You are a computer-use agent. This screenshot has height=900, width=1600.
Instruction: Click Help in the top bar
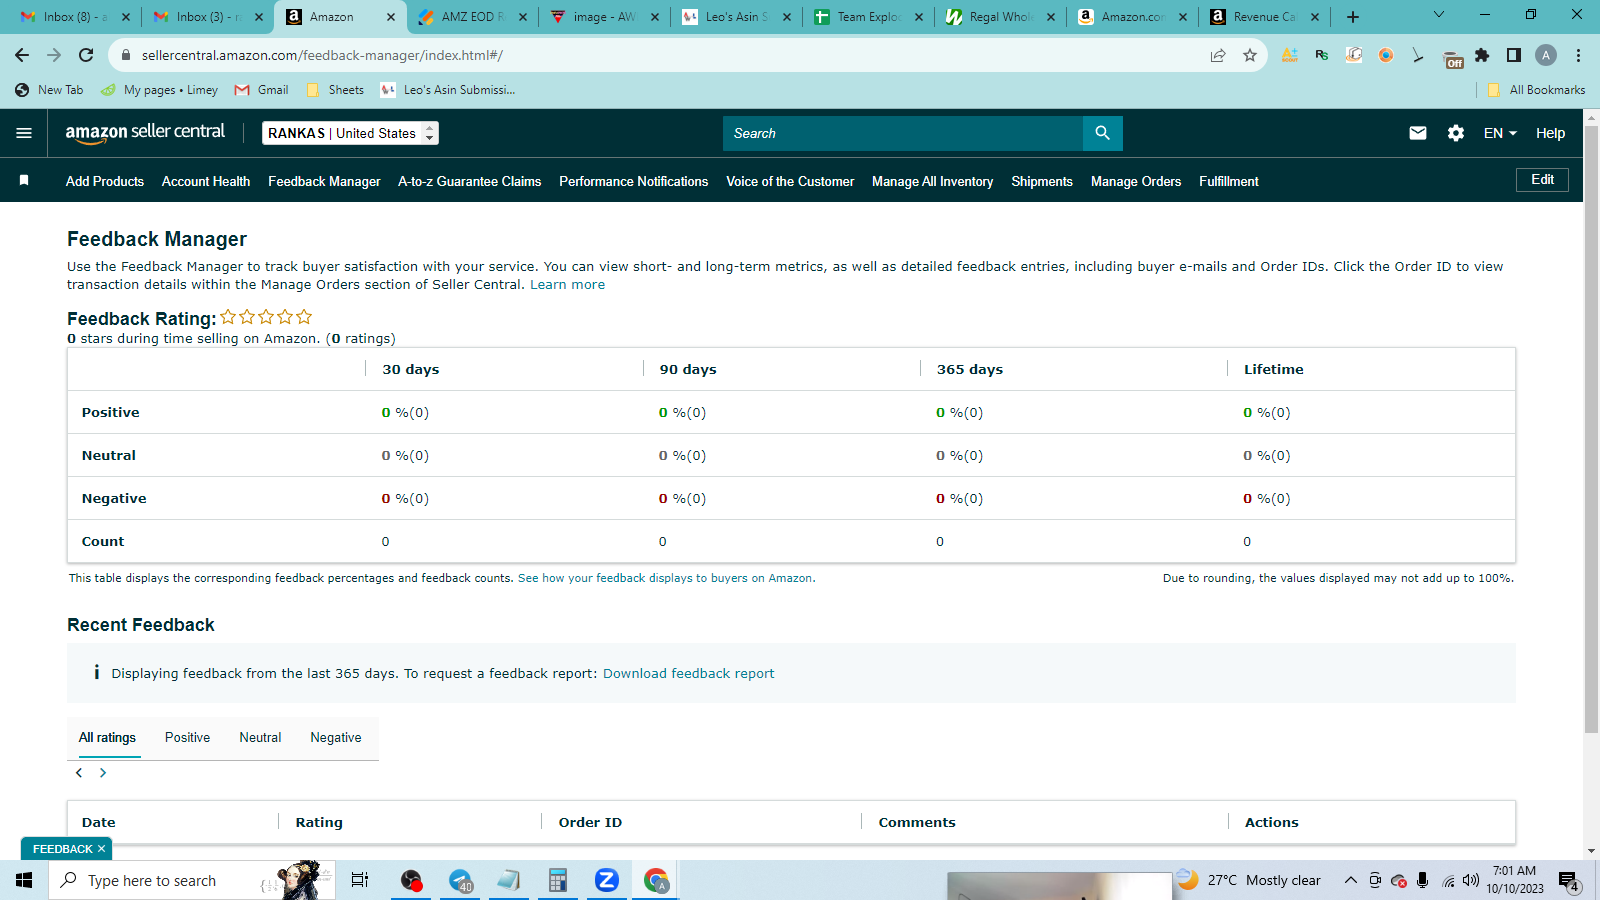pyautogui.click(x=1550, y=133)
